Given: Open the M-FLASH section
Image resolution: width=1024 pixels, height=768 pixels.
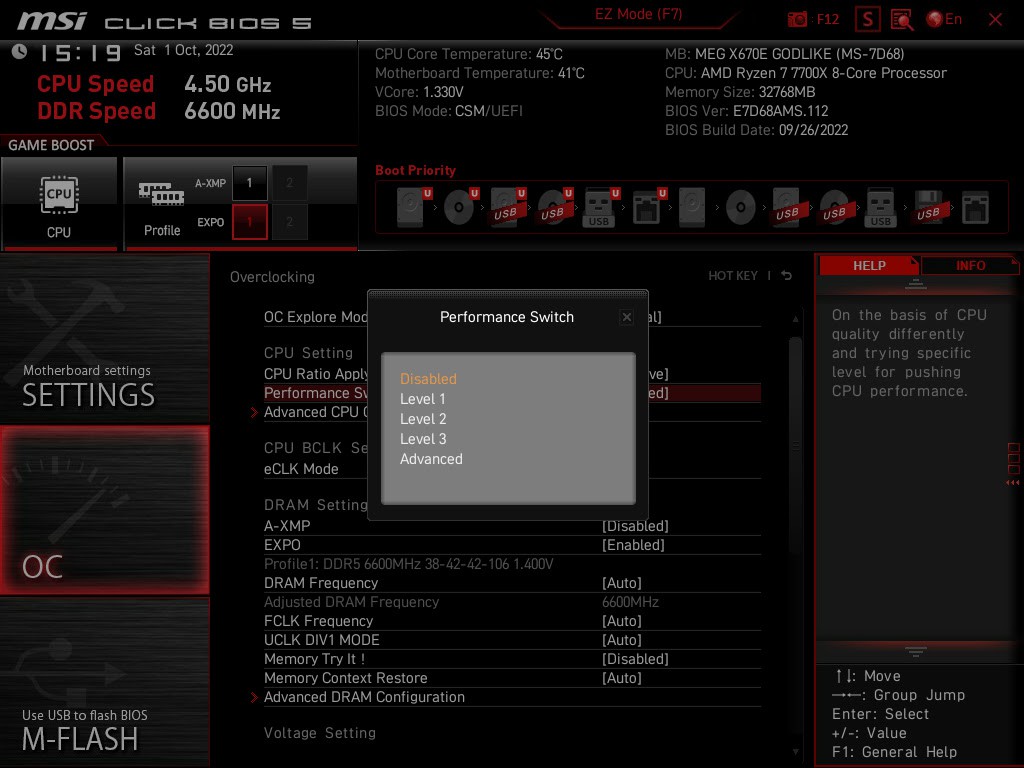Looking at the screenshot, I should coord(104,682).
